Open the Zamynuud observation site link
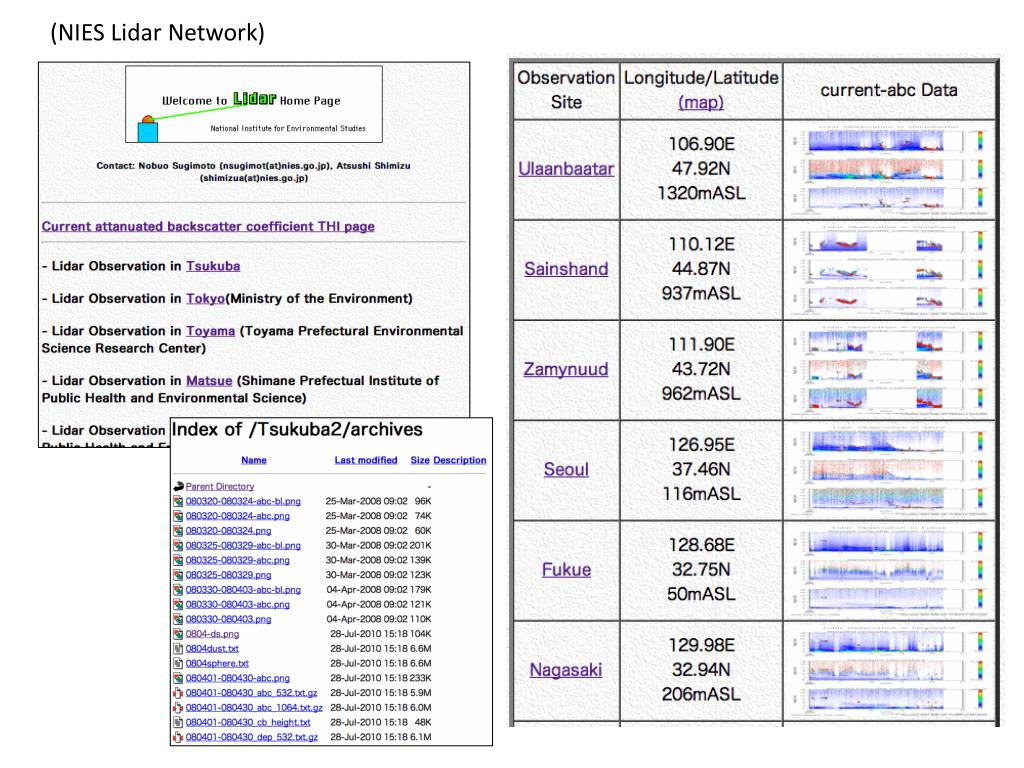Image resolution: width=1024 pixels, height=768 pixels. (566, 369)
